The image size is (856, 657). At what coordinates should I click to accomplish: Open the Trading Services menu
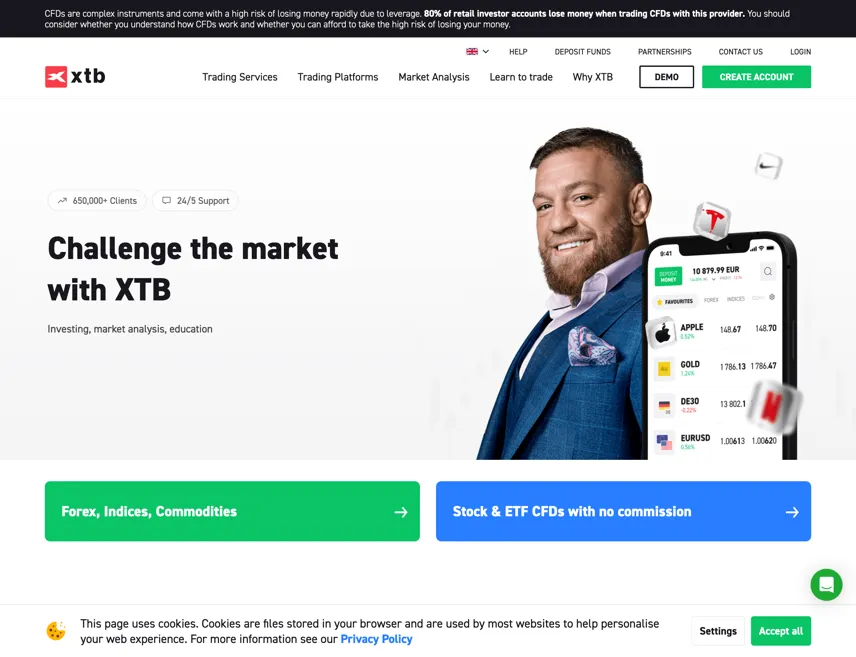pyautogui.click(x=240, y=77)
